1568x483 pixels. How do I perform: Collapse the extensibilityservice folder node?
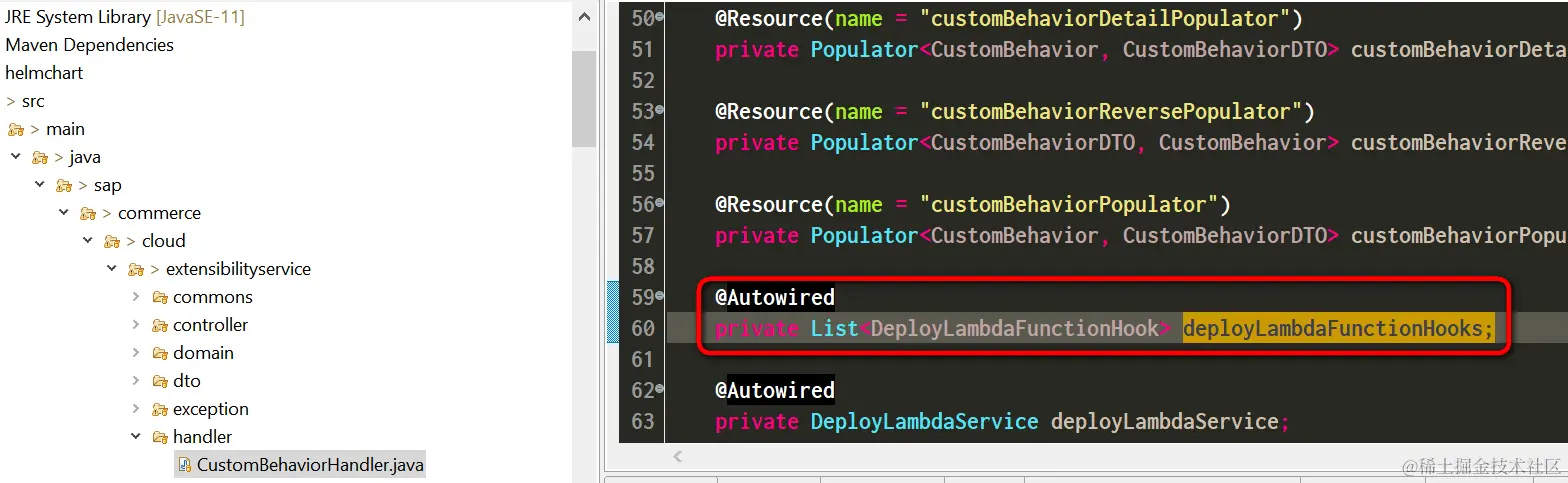point(112,269)
